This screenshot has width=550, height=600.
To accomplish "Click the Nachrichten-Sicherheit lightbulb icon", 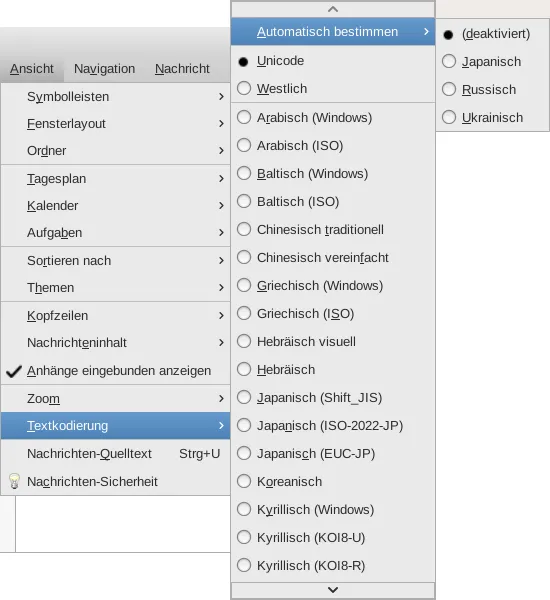I will 14,481.
